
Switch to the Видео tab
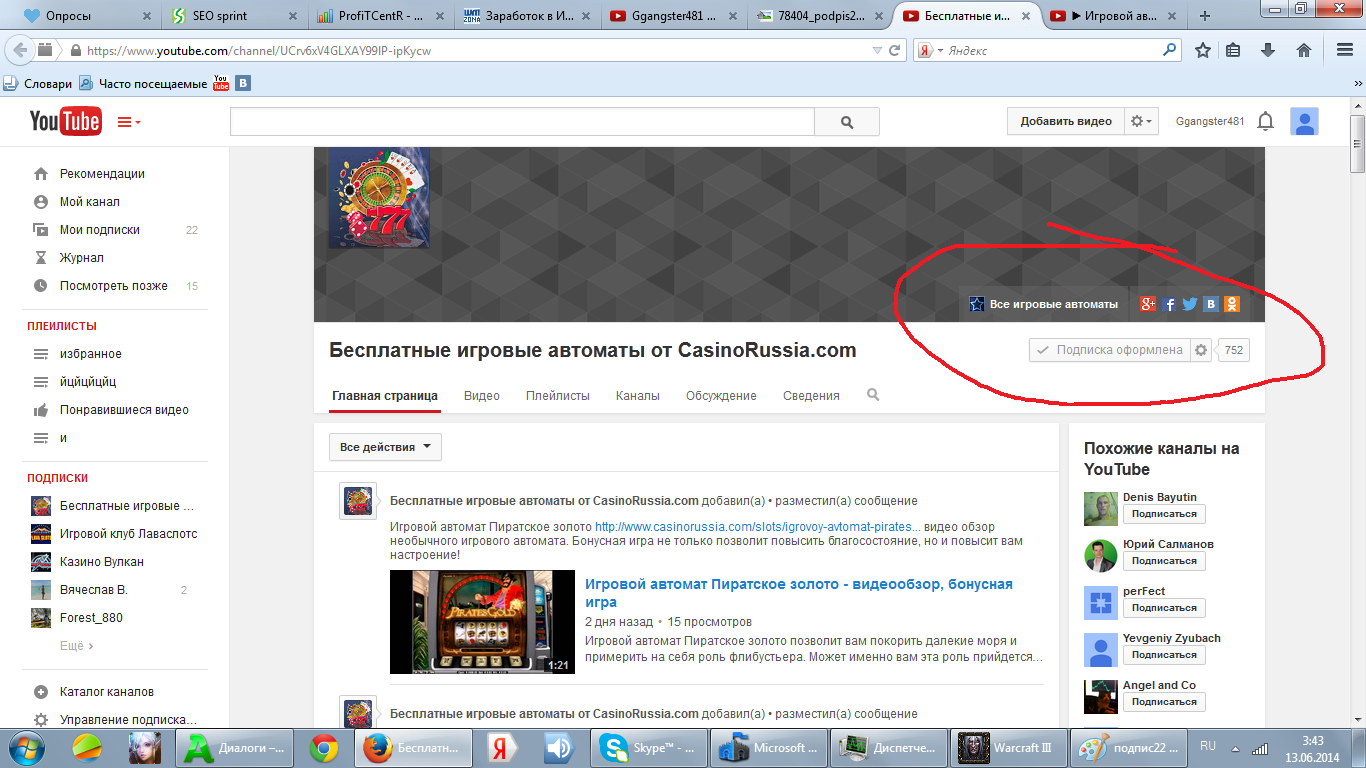pyautogui.click(x=482, y=395)
